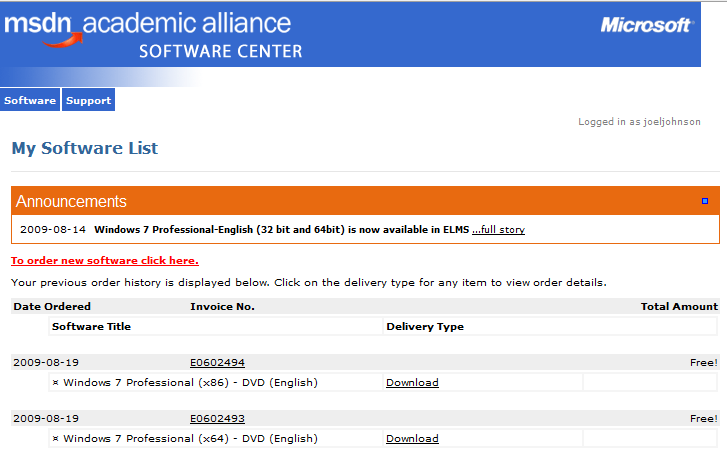Open invoice E0602494
The image size is (727, 465).
tap(217, 363)
